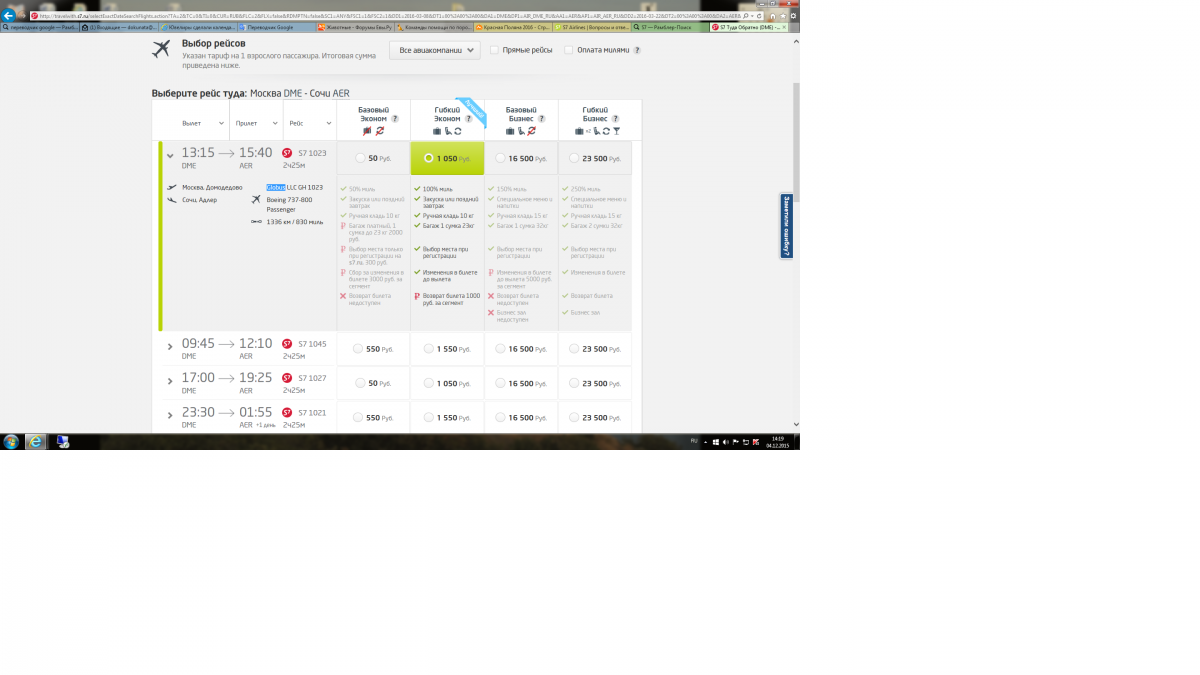
Task: Tick the Прямые рейсы checkbox
Action: tap(494, 50)
